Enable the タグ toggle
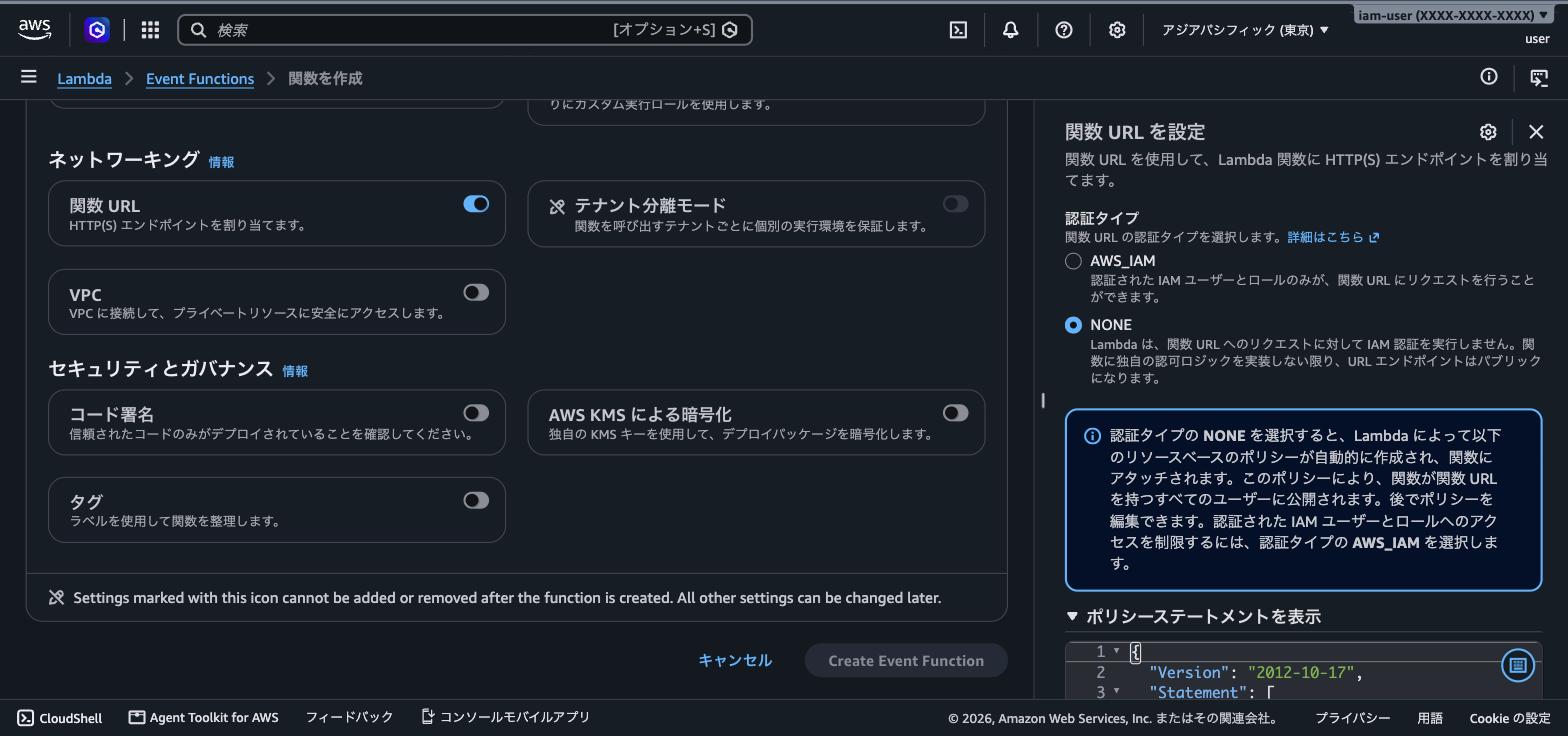Screen dimensions: 1568x736 pyautogui.click(x=476, y=500)
